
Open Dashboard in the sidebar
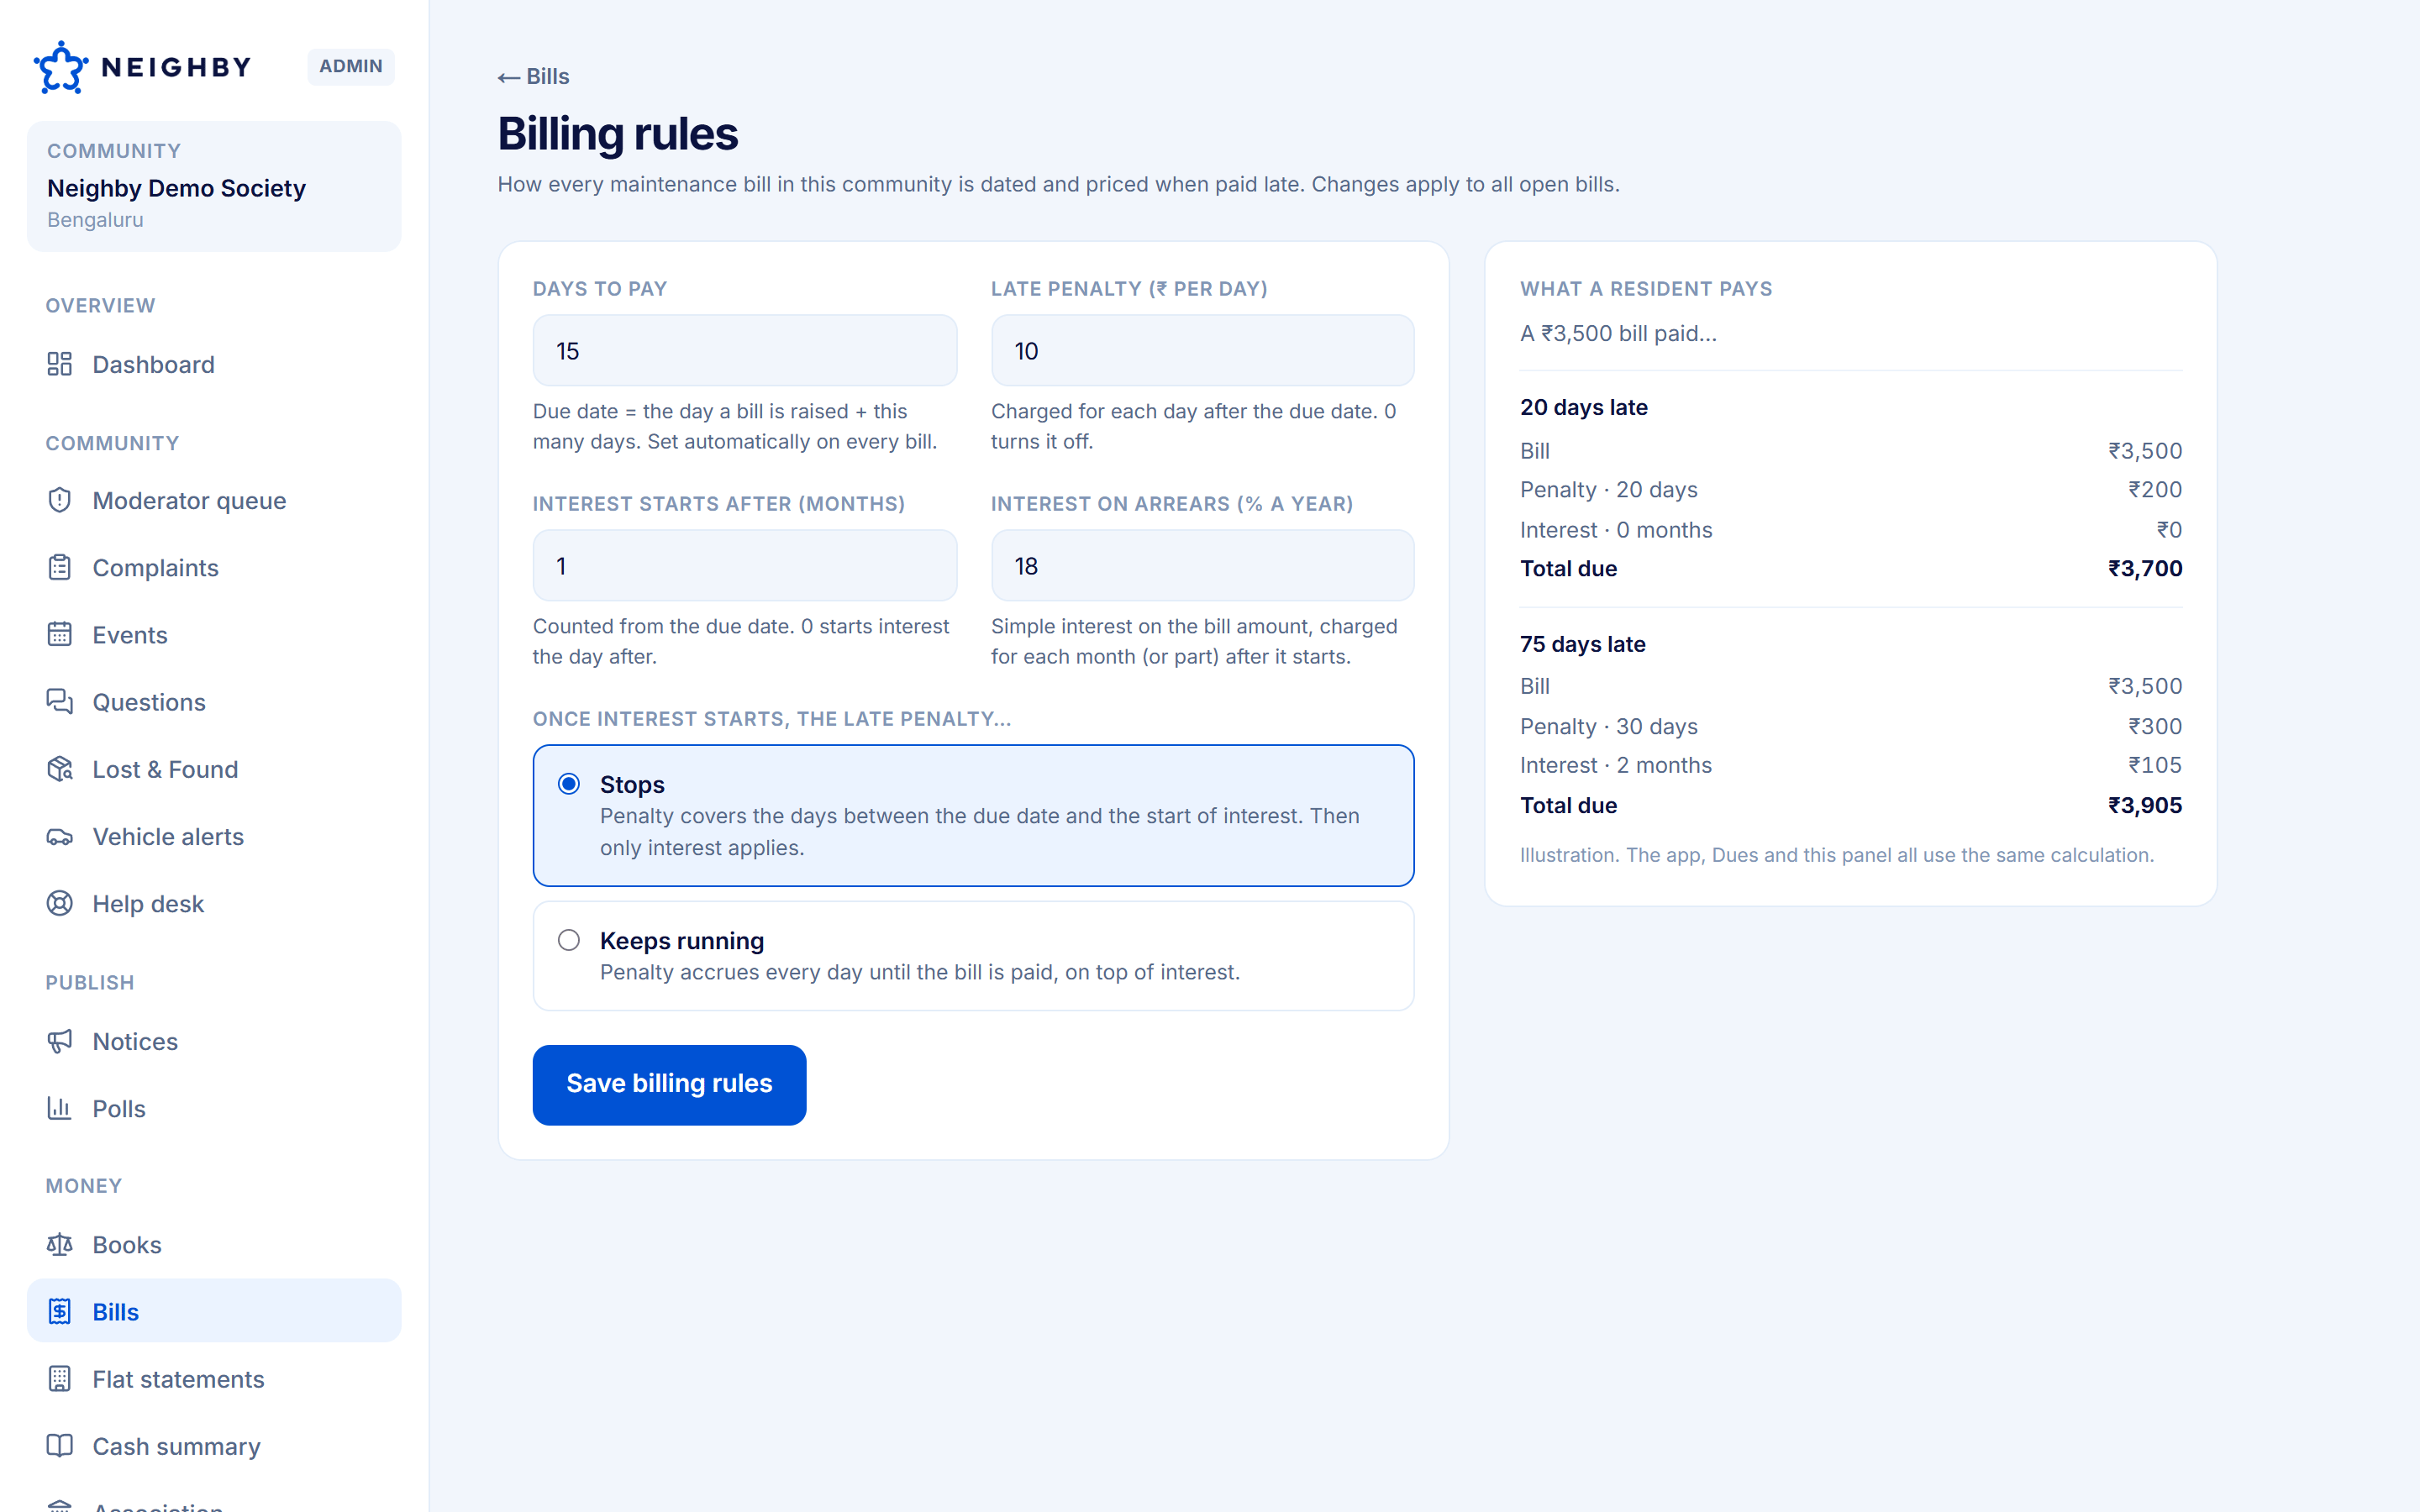click(214, 364)
